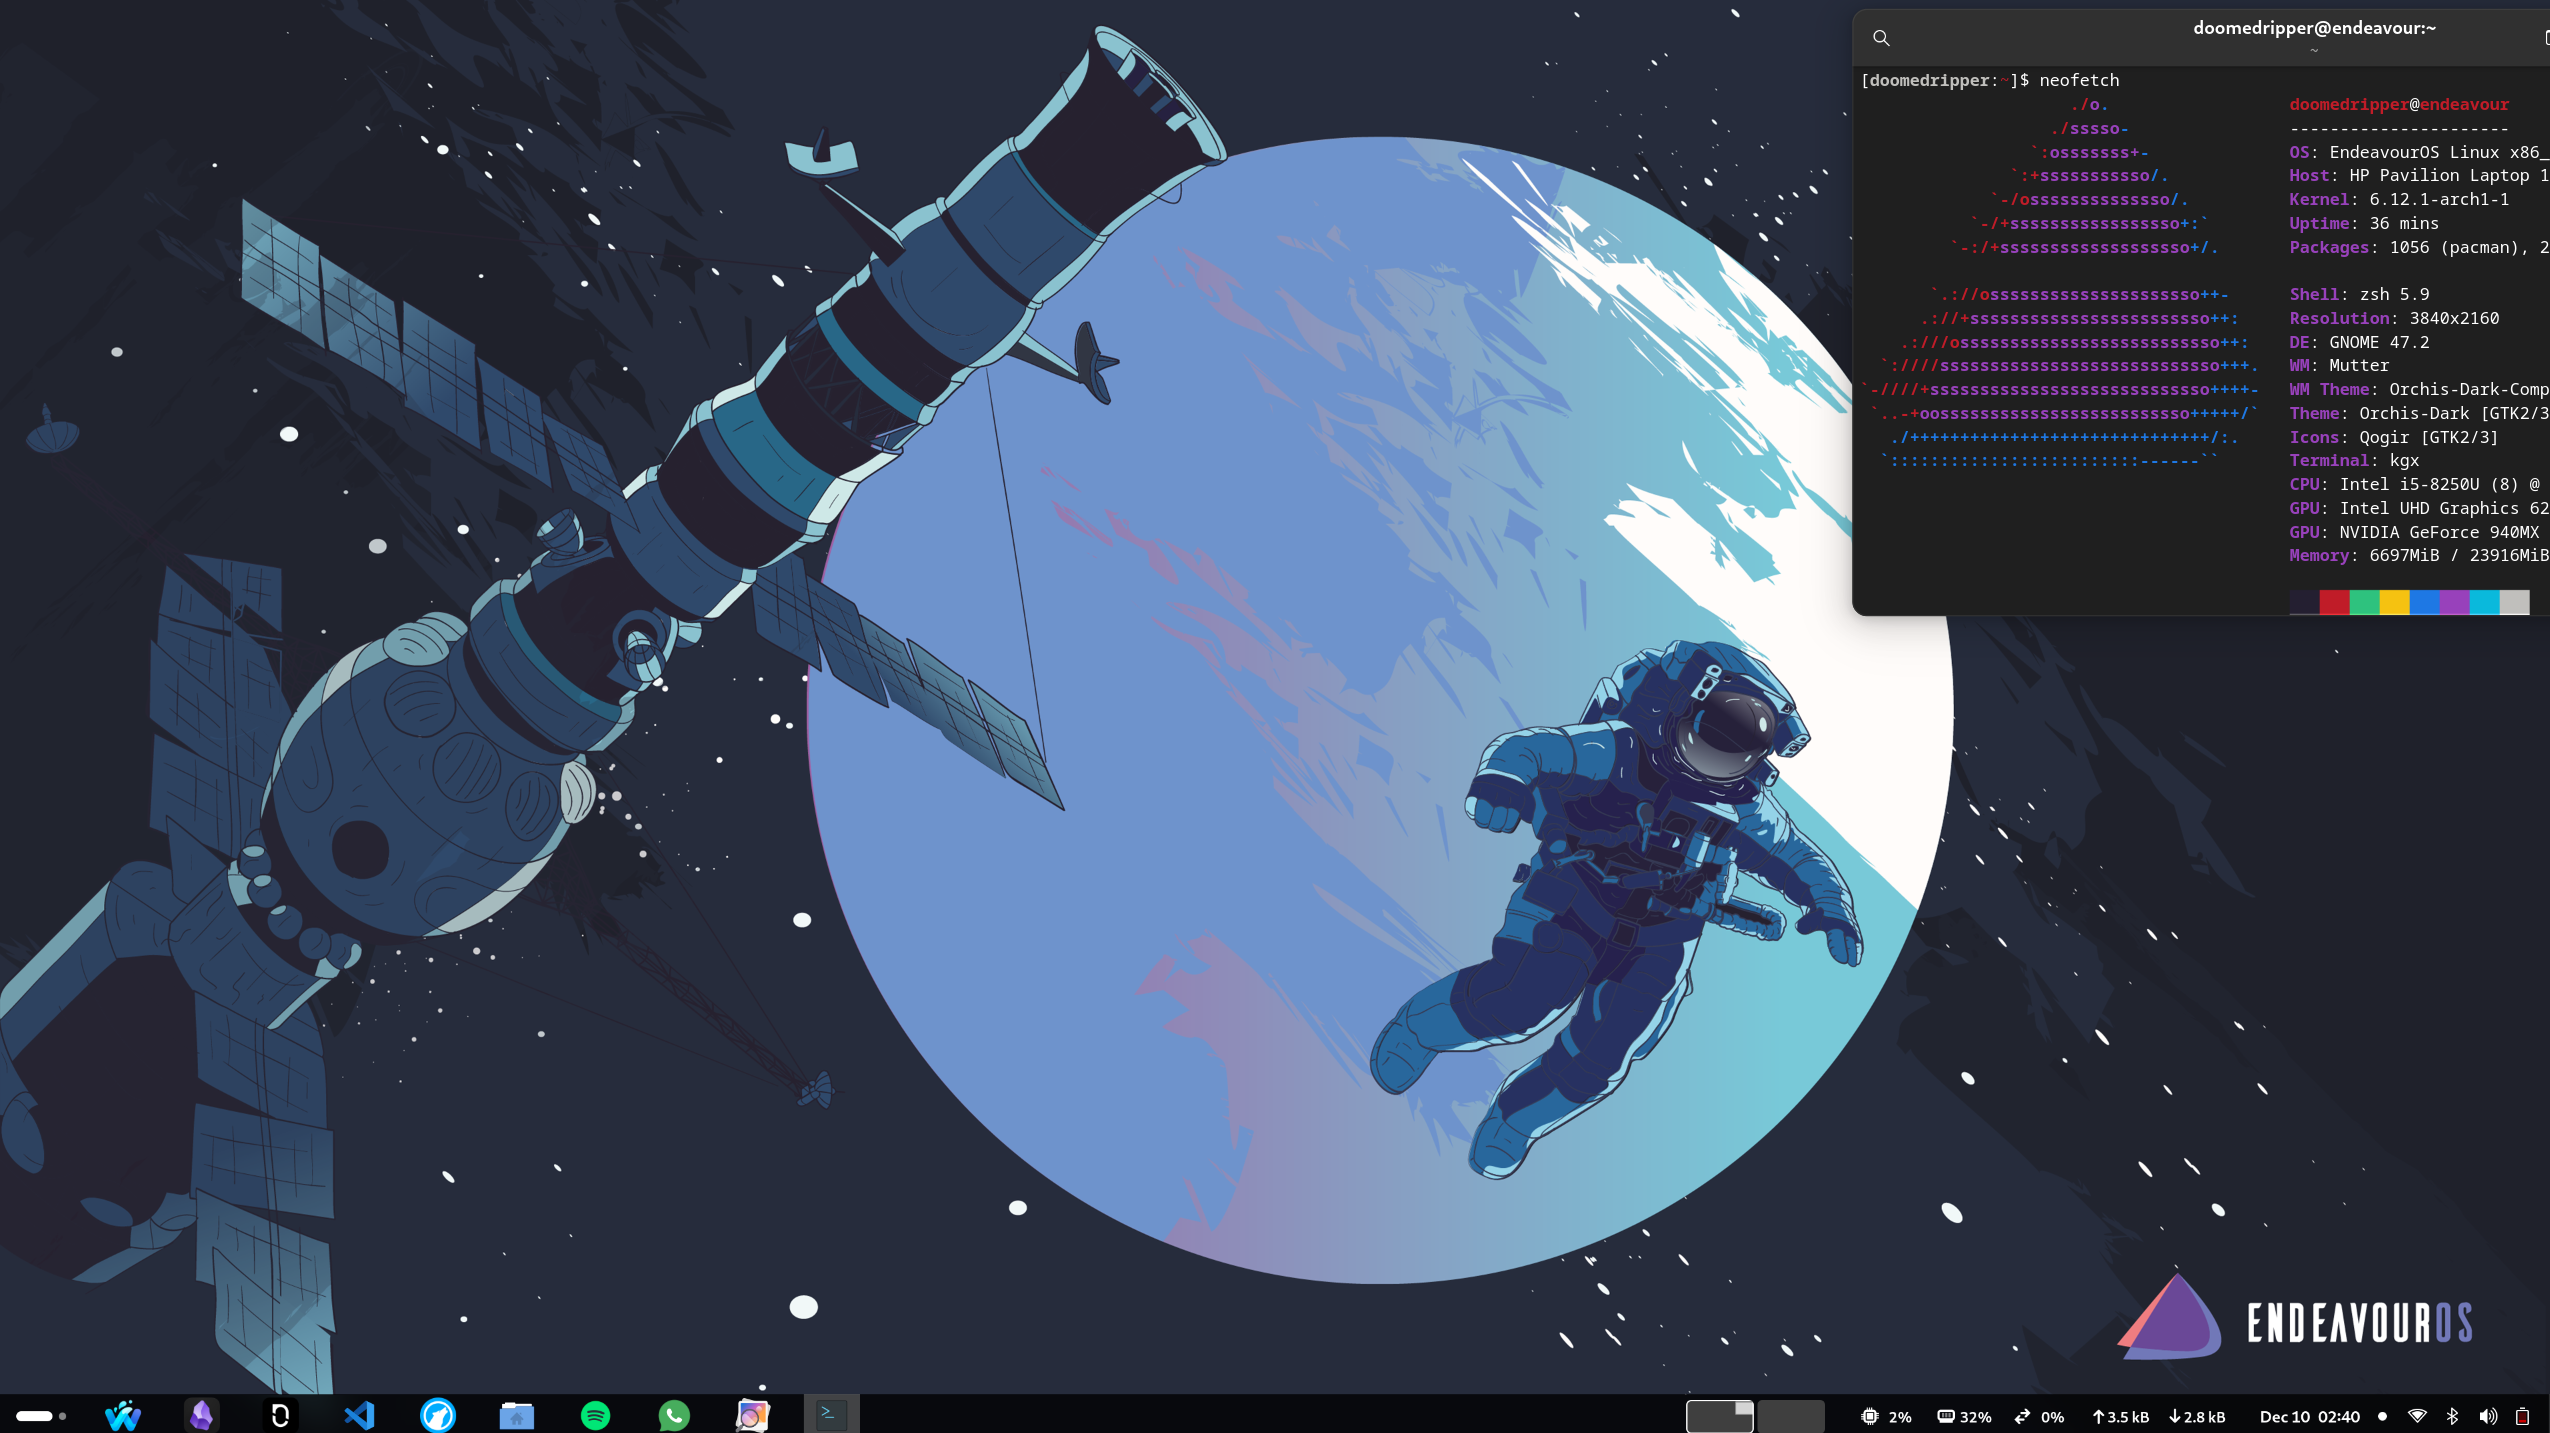Click the Uptime: 36 mins line

2364,223
